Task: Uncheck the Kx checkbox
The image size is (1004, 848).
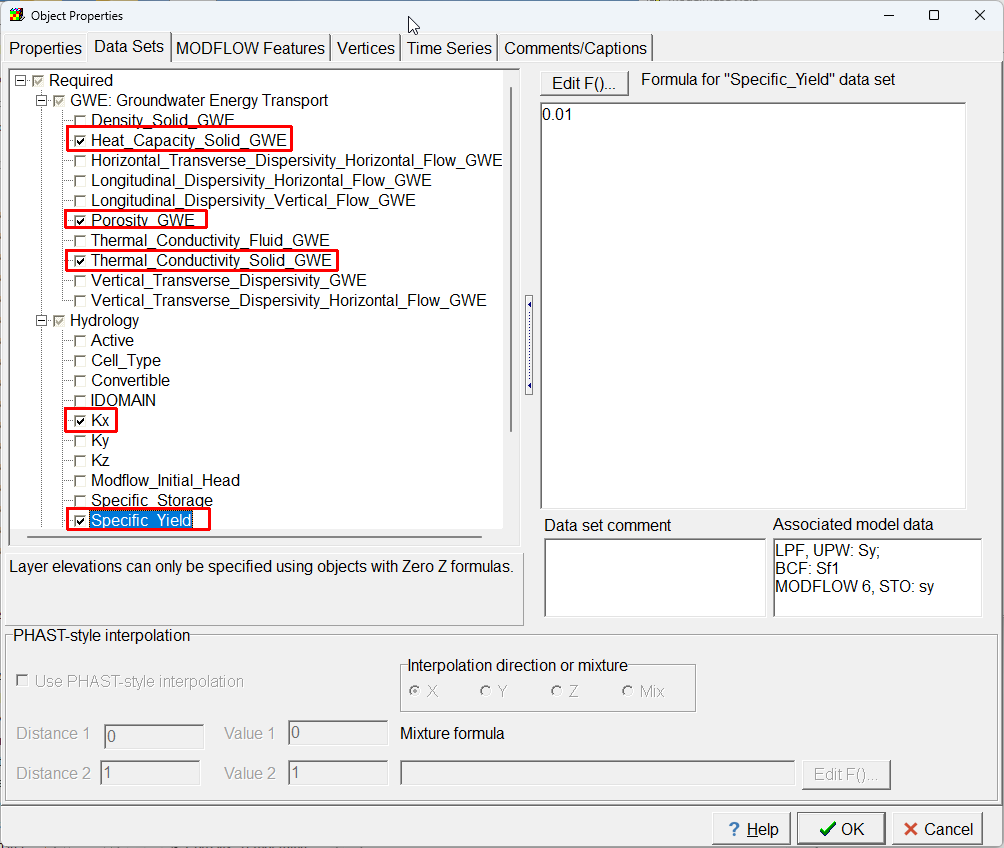Action: click(80, 421)
